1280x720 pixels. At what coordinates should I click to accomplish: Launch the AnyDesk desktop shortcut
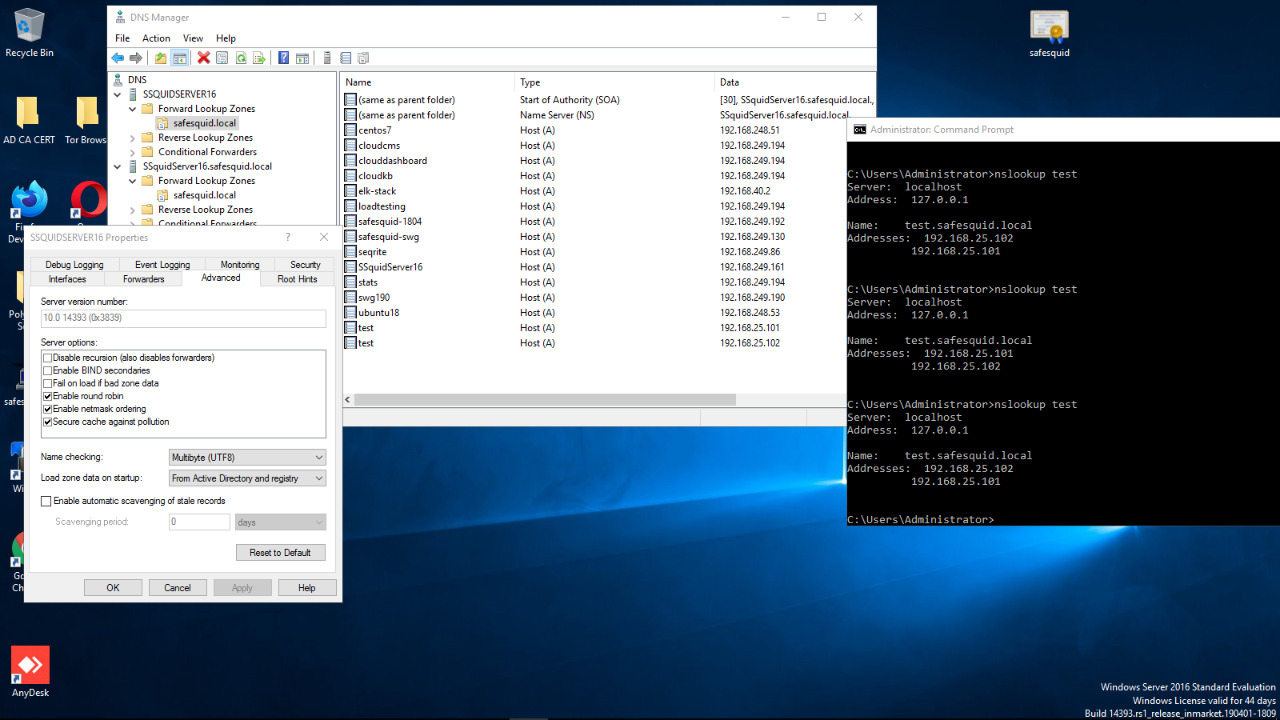(30, 672)
